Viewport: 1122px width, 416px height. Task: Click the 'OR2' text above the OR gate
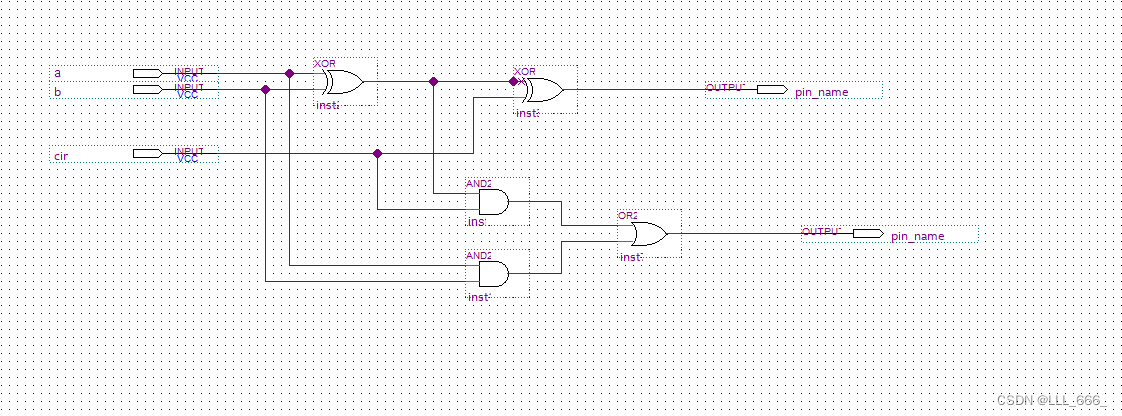(x=628, y=215)
